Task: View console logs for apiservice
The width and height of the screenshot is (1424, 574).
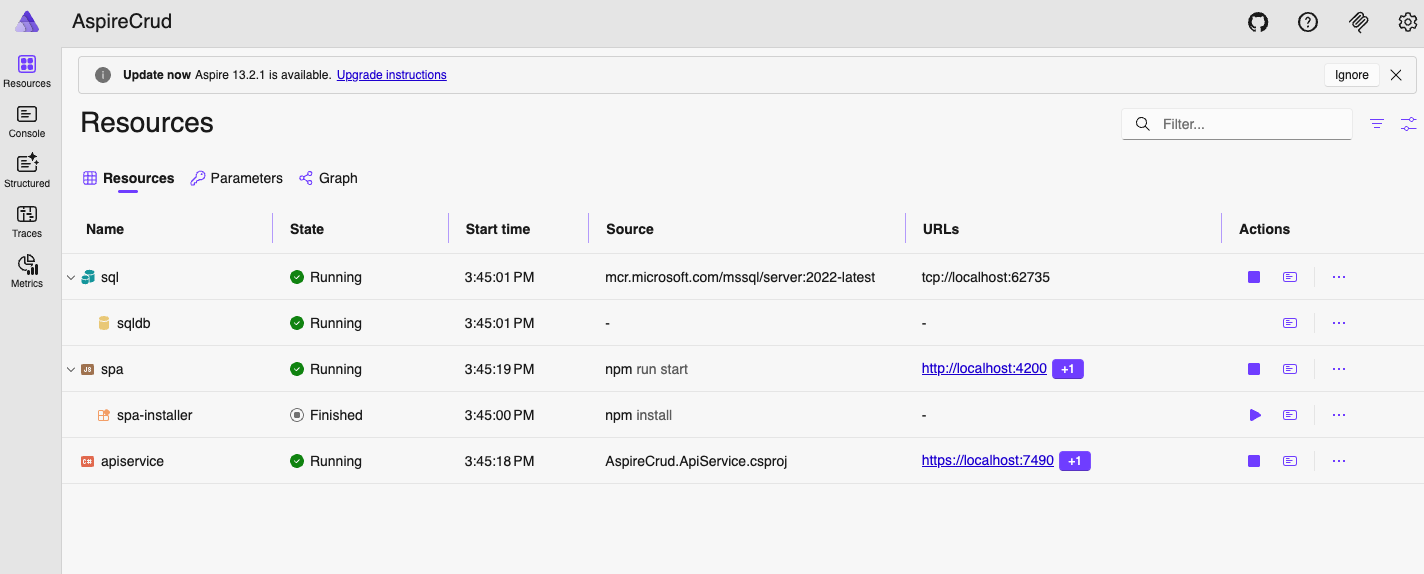Action: tap(1290, 461)
